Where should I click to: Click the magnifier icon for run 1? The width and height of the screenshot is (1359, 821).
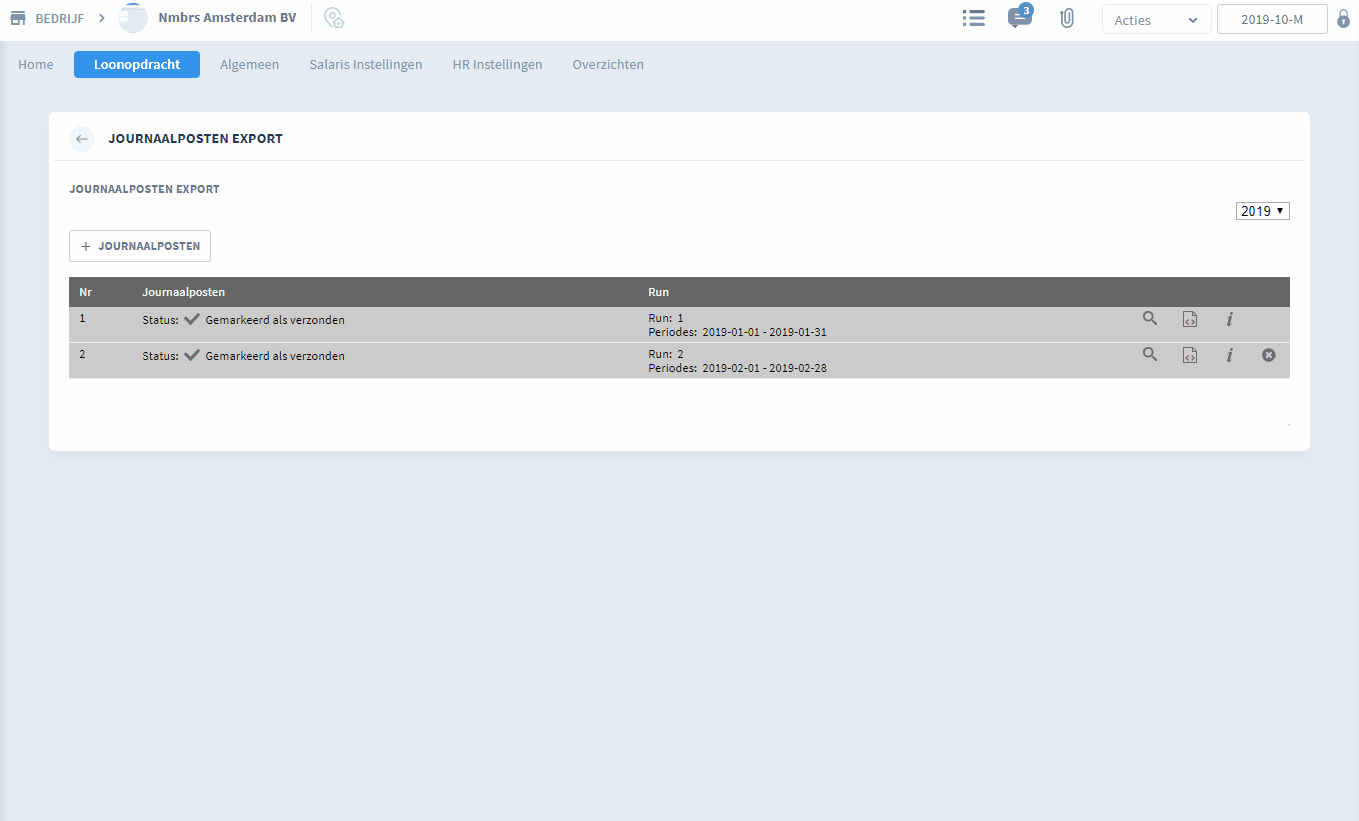[1150, 319]
